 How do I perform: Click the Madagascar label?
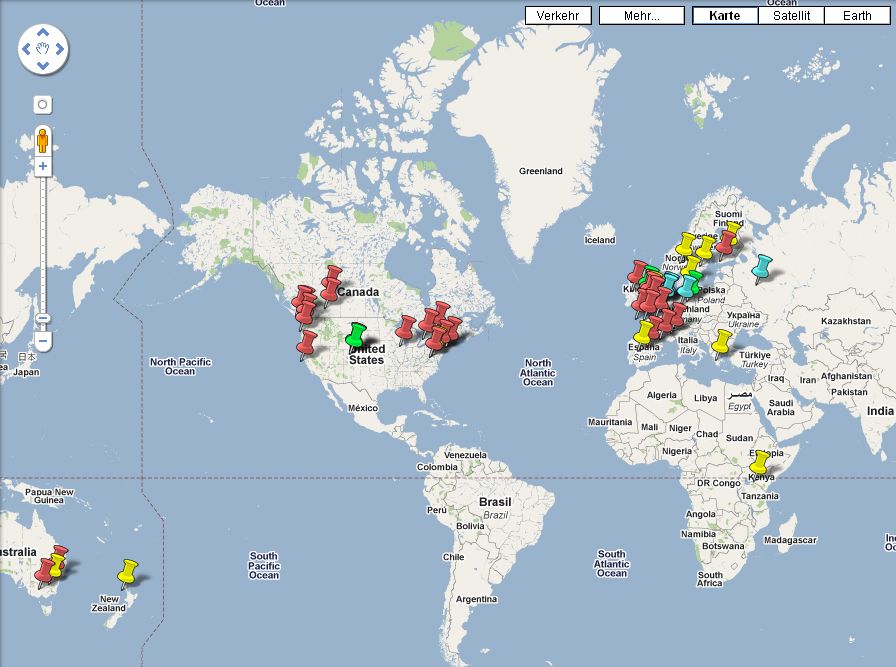click(790, 540)
